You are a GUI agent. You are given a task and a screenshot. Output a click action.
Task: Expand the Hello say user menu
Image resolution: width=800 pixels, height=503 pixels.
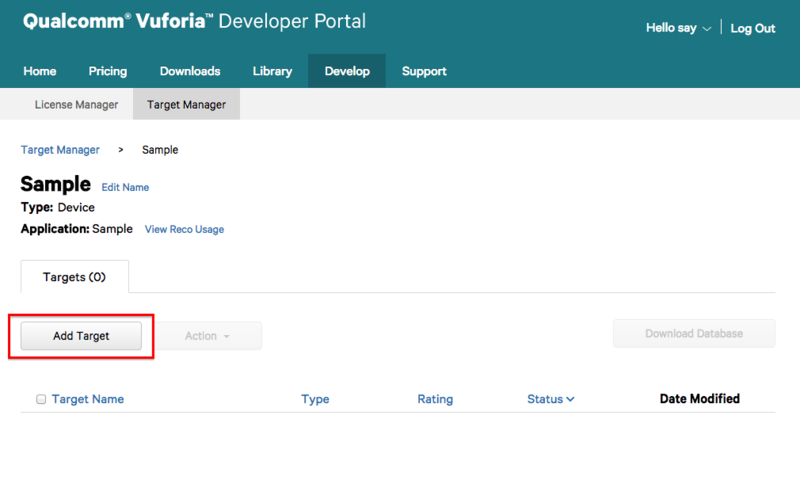click(678, 28)
